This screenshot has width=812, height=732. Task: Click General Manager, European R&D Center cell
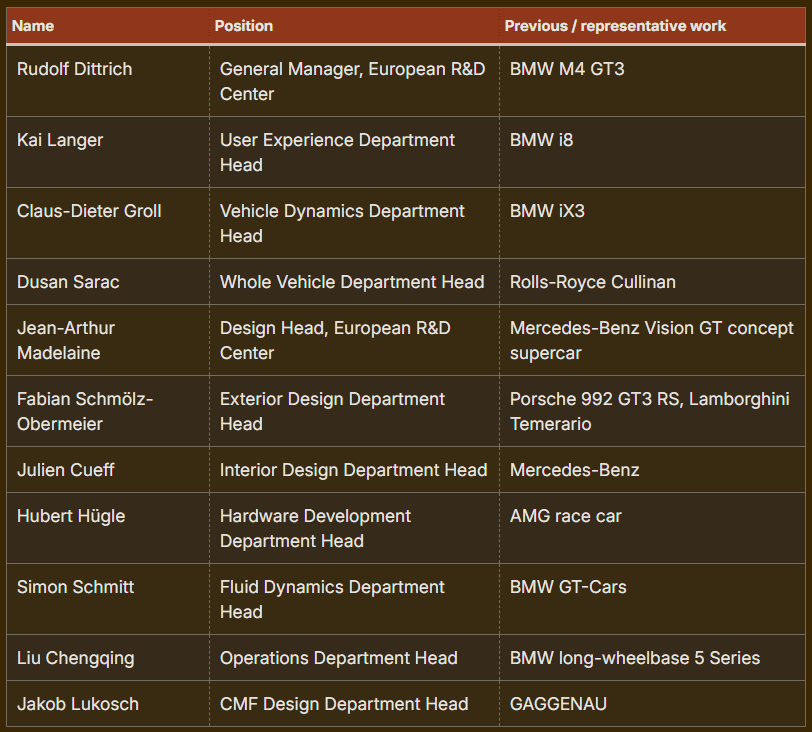[x=354, y=81]
